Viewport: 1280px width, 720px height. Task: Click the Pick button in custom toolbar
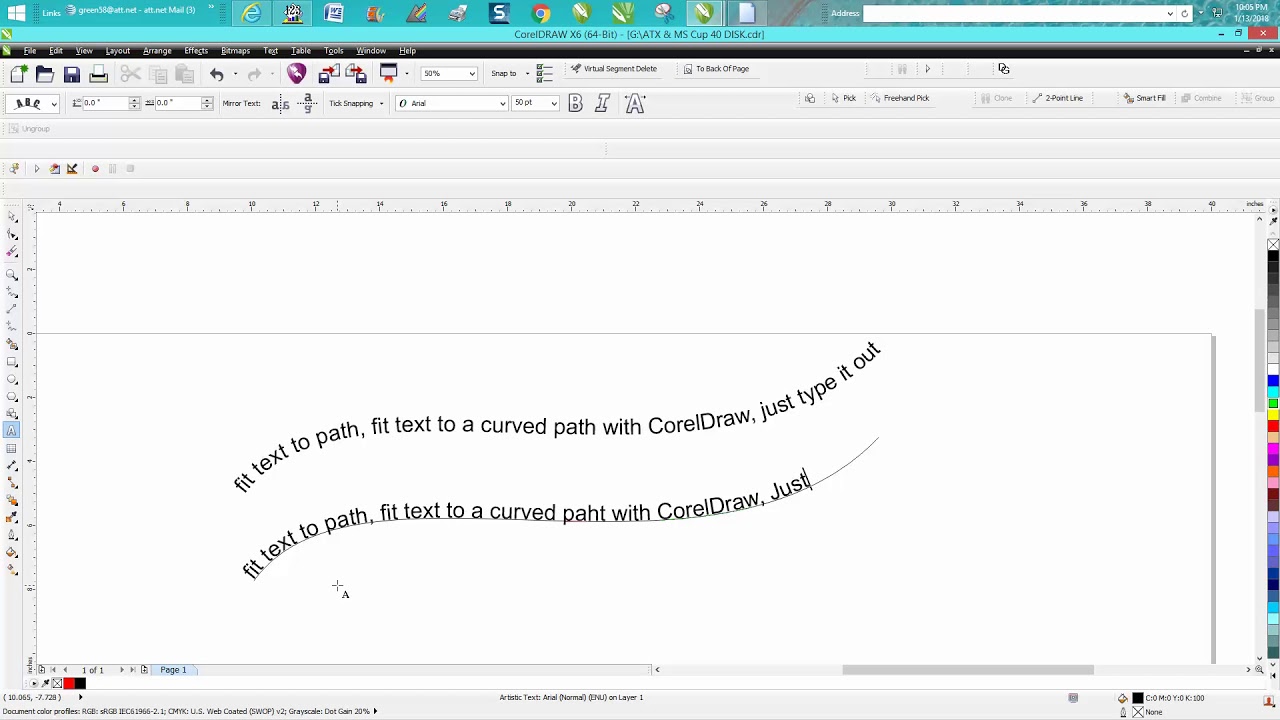point(843,98)
